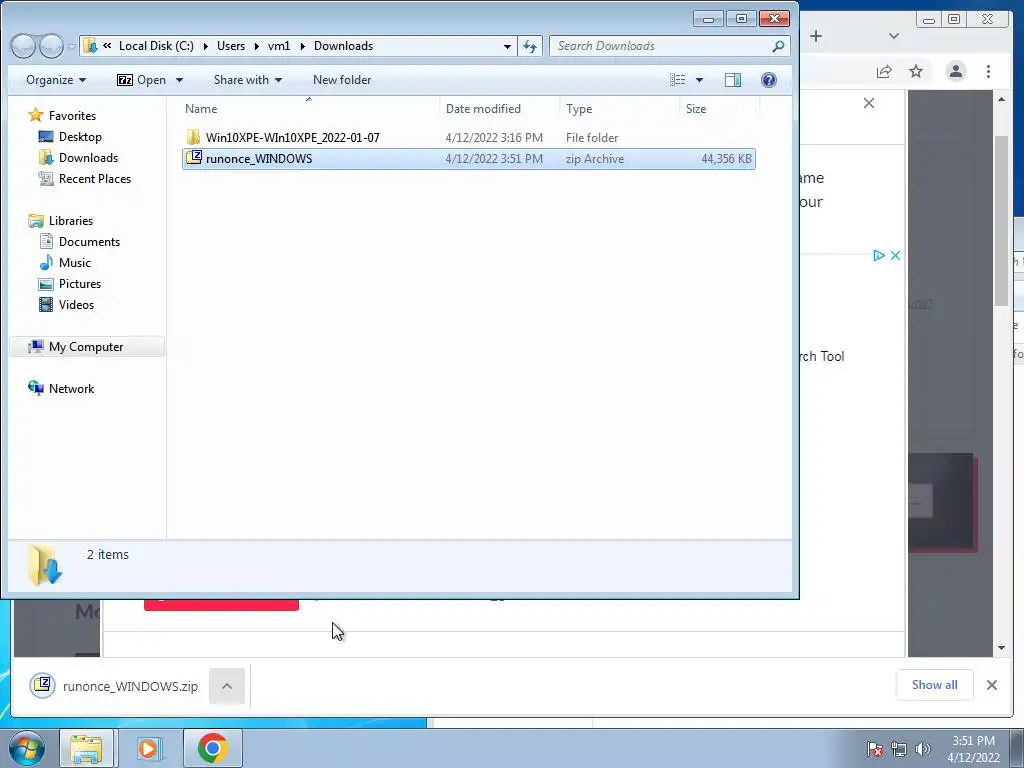
Task: Click the 7z Open toolbar button
Action: tap(141, 80)
